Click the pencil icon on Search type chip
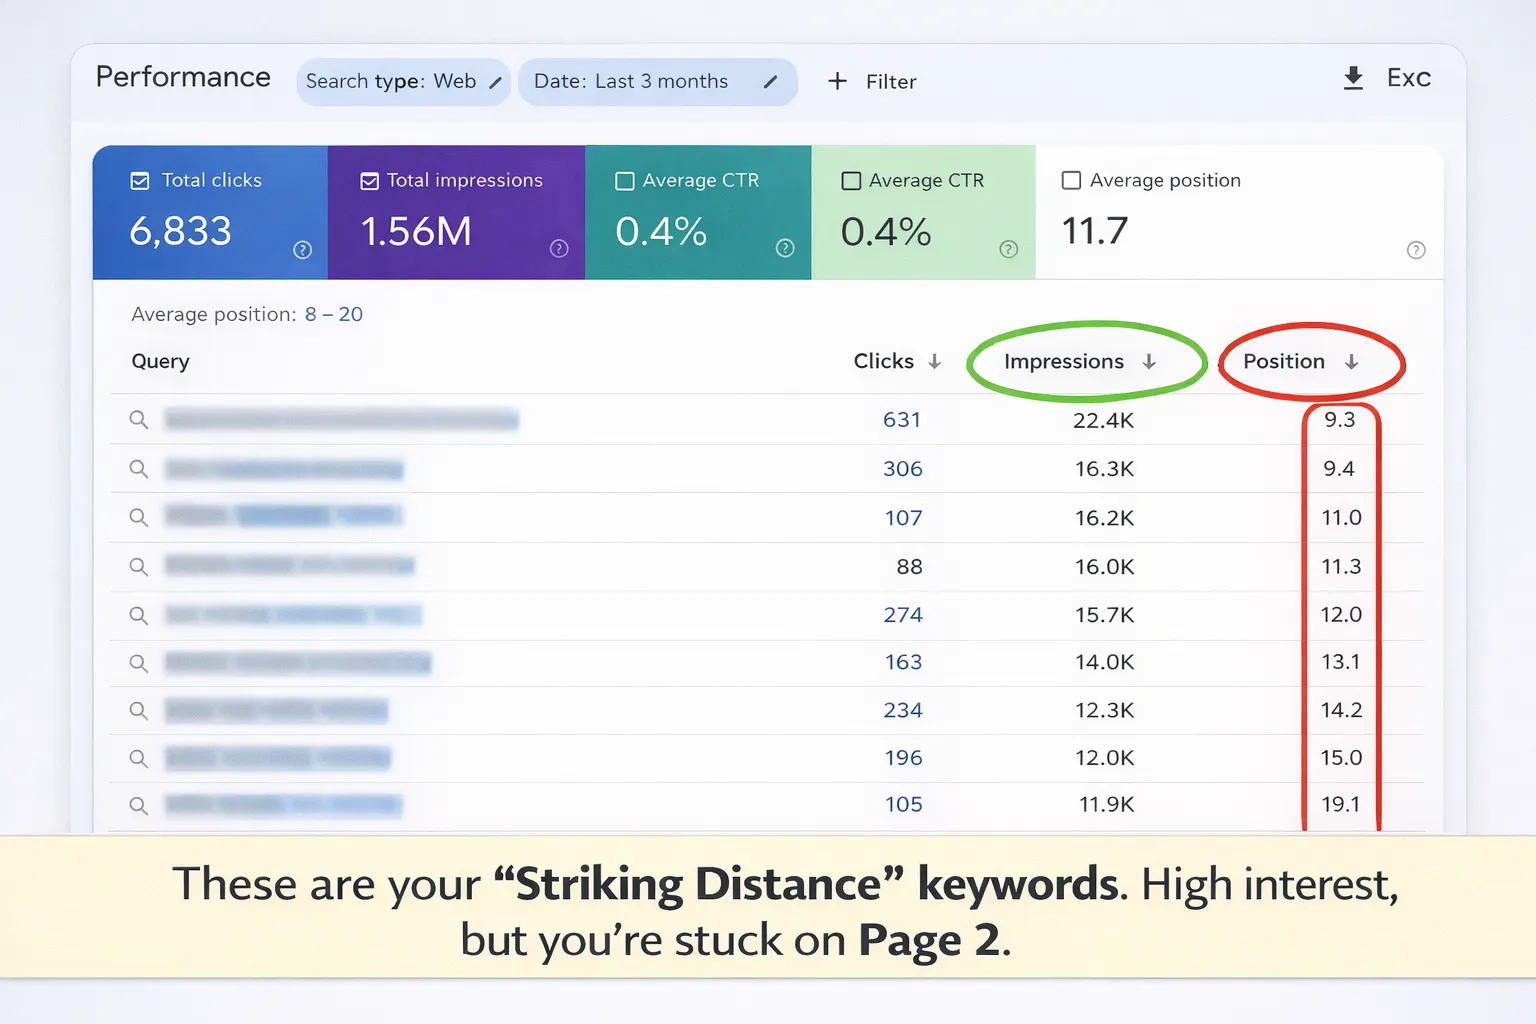This screenshot has height=1024, width=1536. [x=495, y=83]
